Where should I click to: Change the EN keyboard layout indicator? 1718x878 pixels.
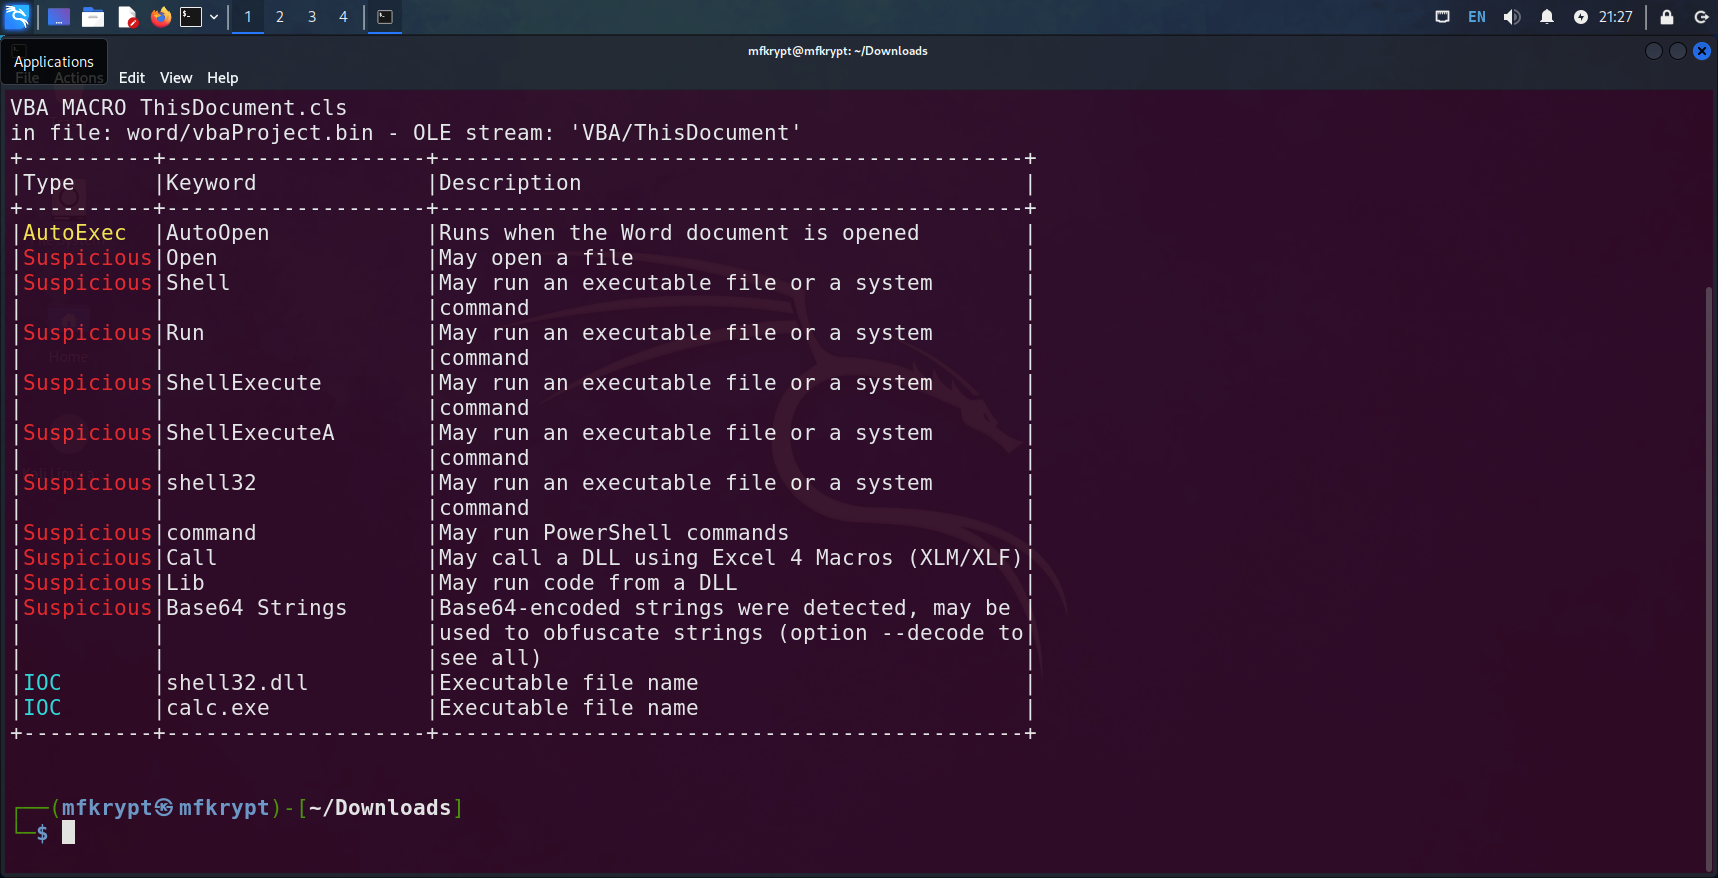(1477, 17)
